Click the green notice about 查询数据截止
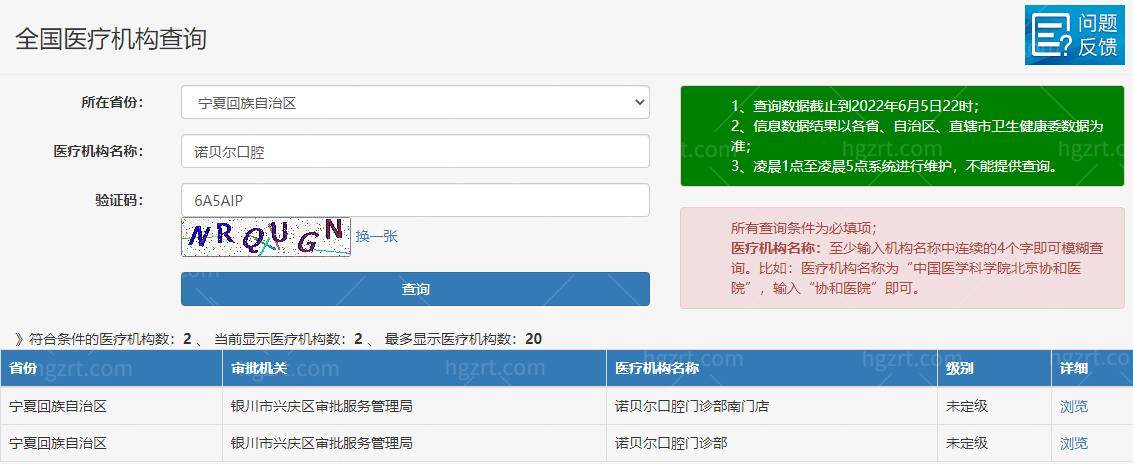 [x=902, y=136]
